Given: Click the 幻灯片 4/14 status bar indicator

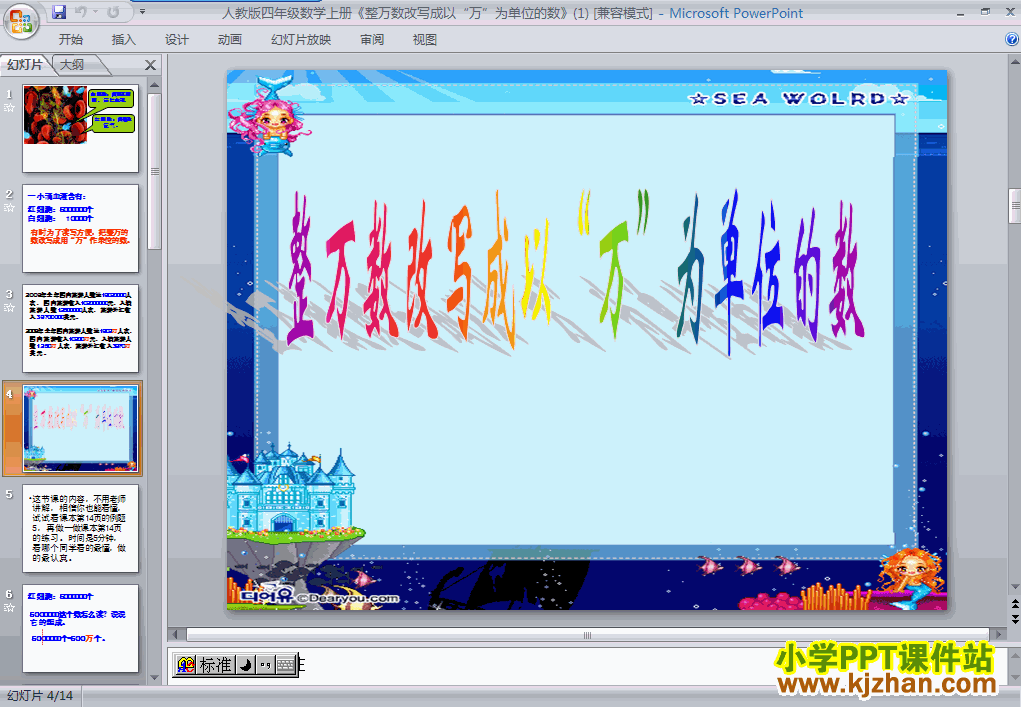Looking at the screenshot, I should pos(40,696).
